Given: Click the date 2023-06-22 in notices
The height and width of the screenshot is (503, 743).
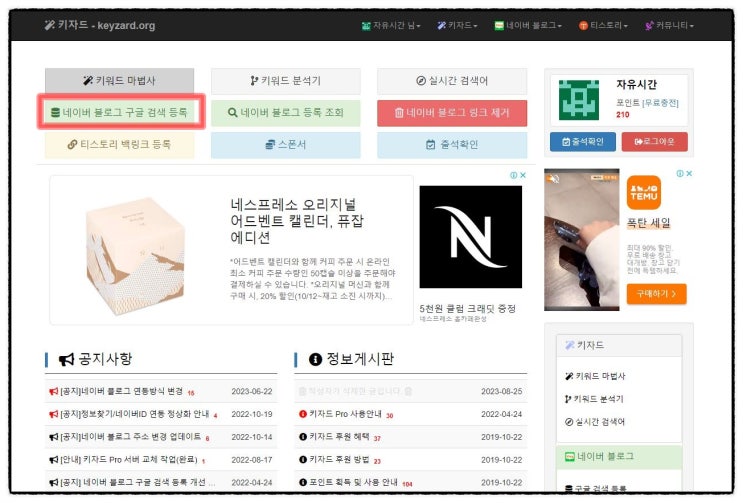Looking at the screenshot, I should (252, 391).
